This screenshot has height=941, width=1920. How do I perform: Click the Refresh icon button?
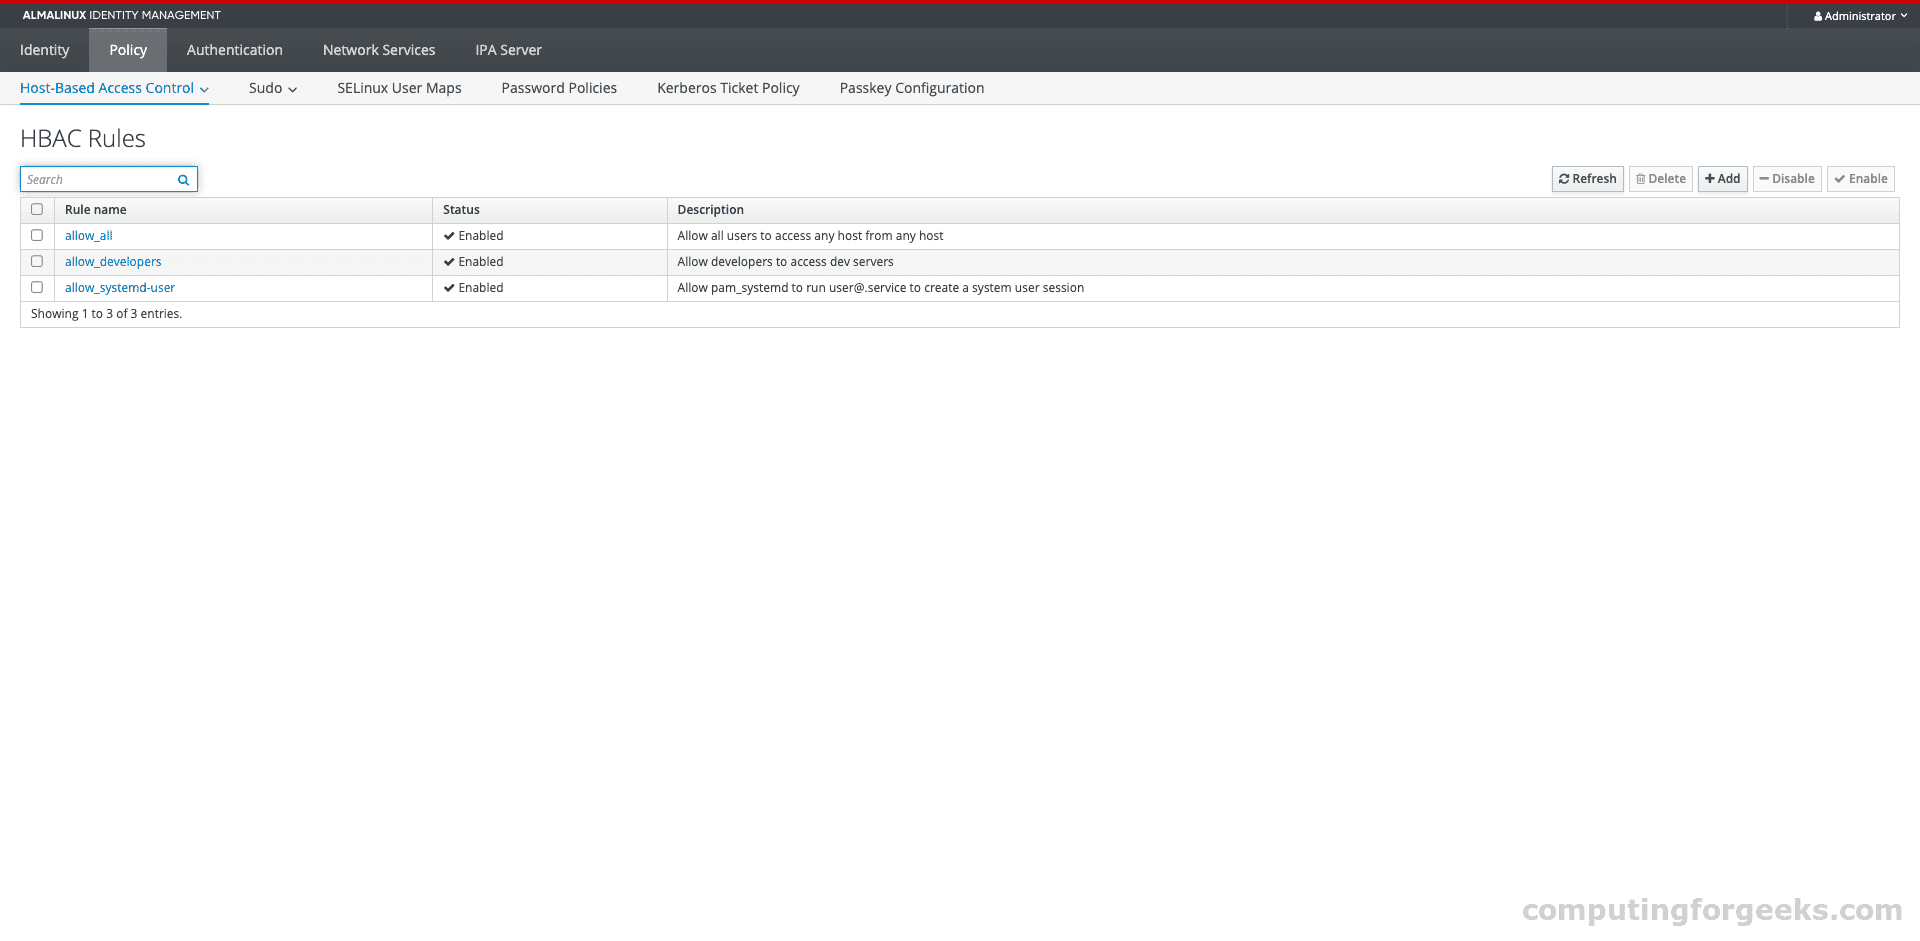[1563, 178]
